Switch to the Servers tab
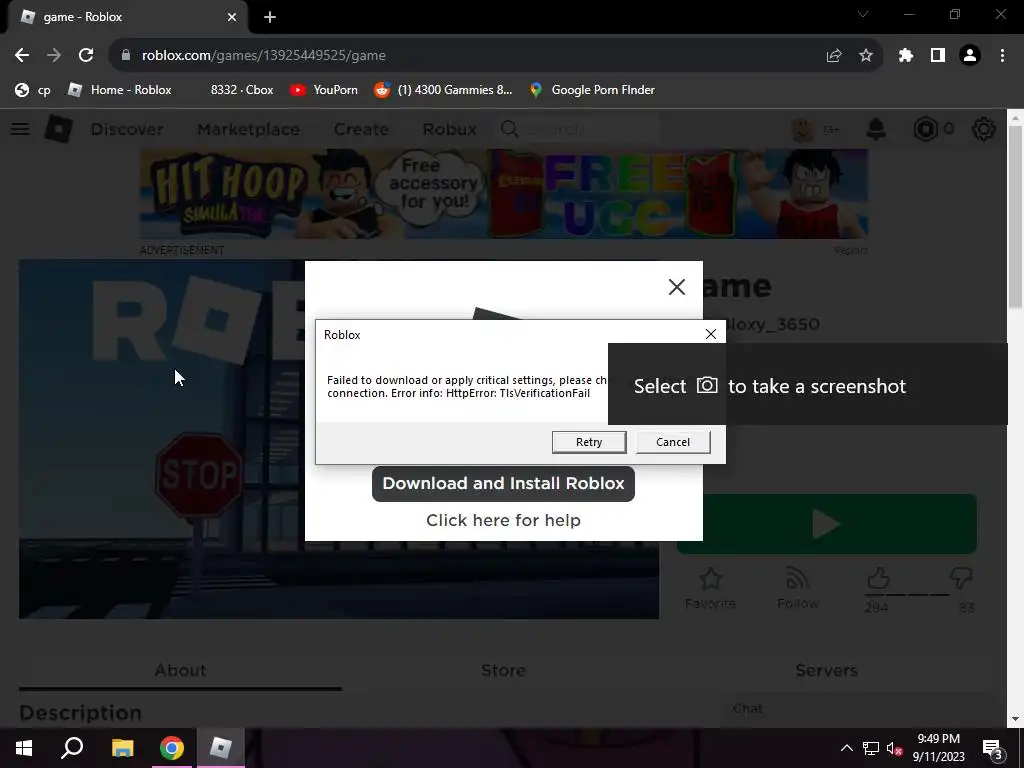The width and height of the screenshot is (1024, 768). point(826,671)
